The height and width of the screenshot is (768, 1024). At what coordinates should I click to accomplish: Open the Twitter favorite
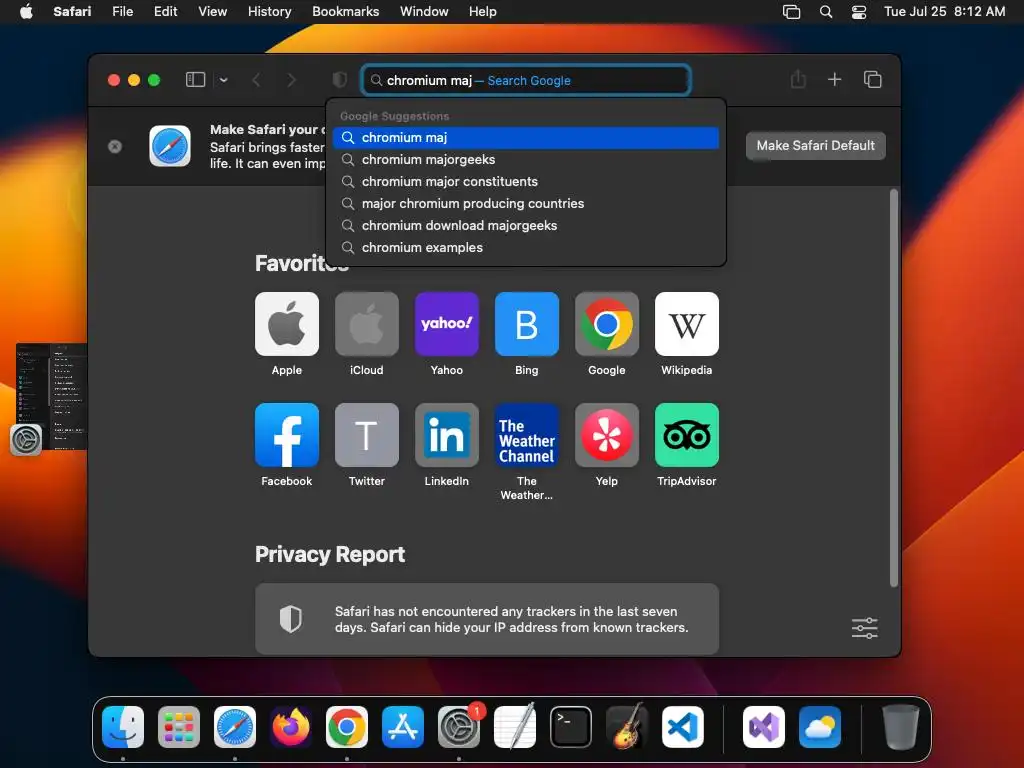(x=366, y=435)
